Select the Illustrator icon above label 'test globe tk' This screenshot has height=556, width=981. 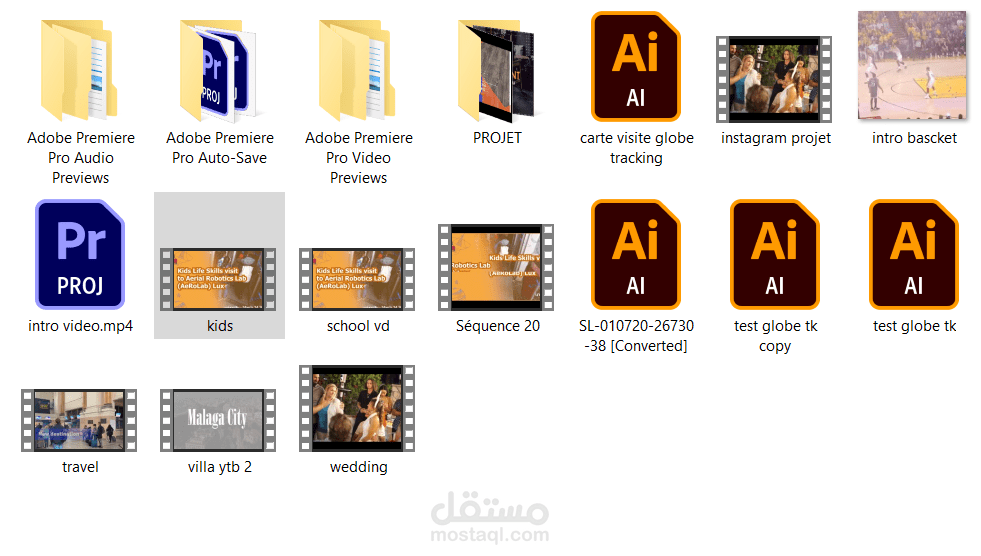click(x=913, y=255)
